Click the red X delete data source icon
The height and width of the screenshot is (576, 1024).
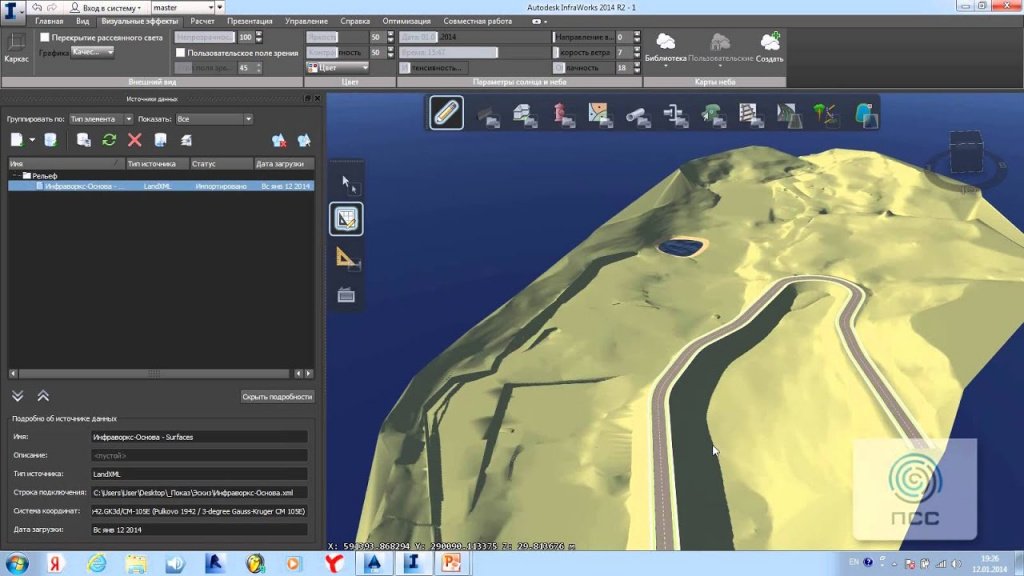[134, 140]
